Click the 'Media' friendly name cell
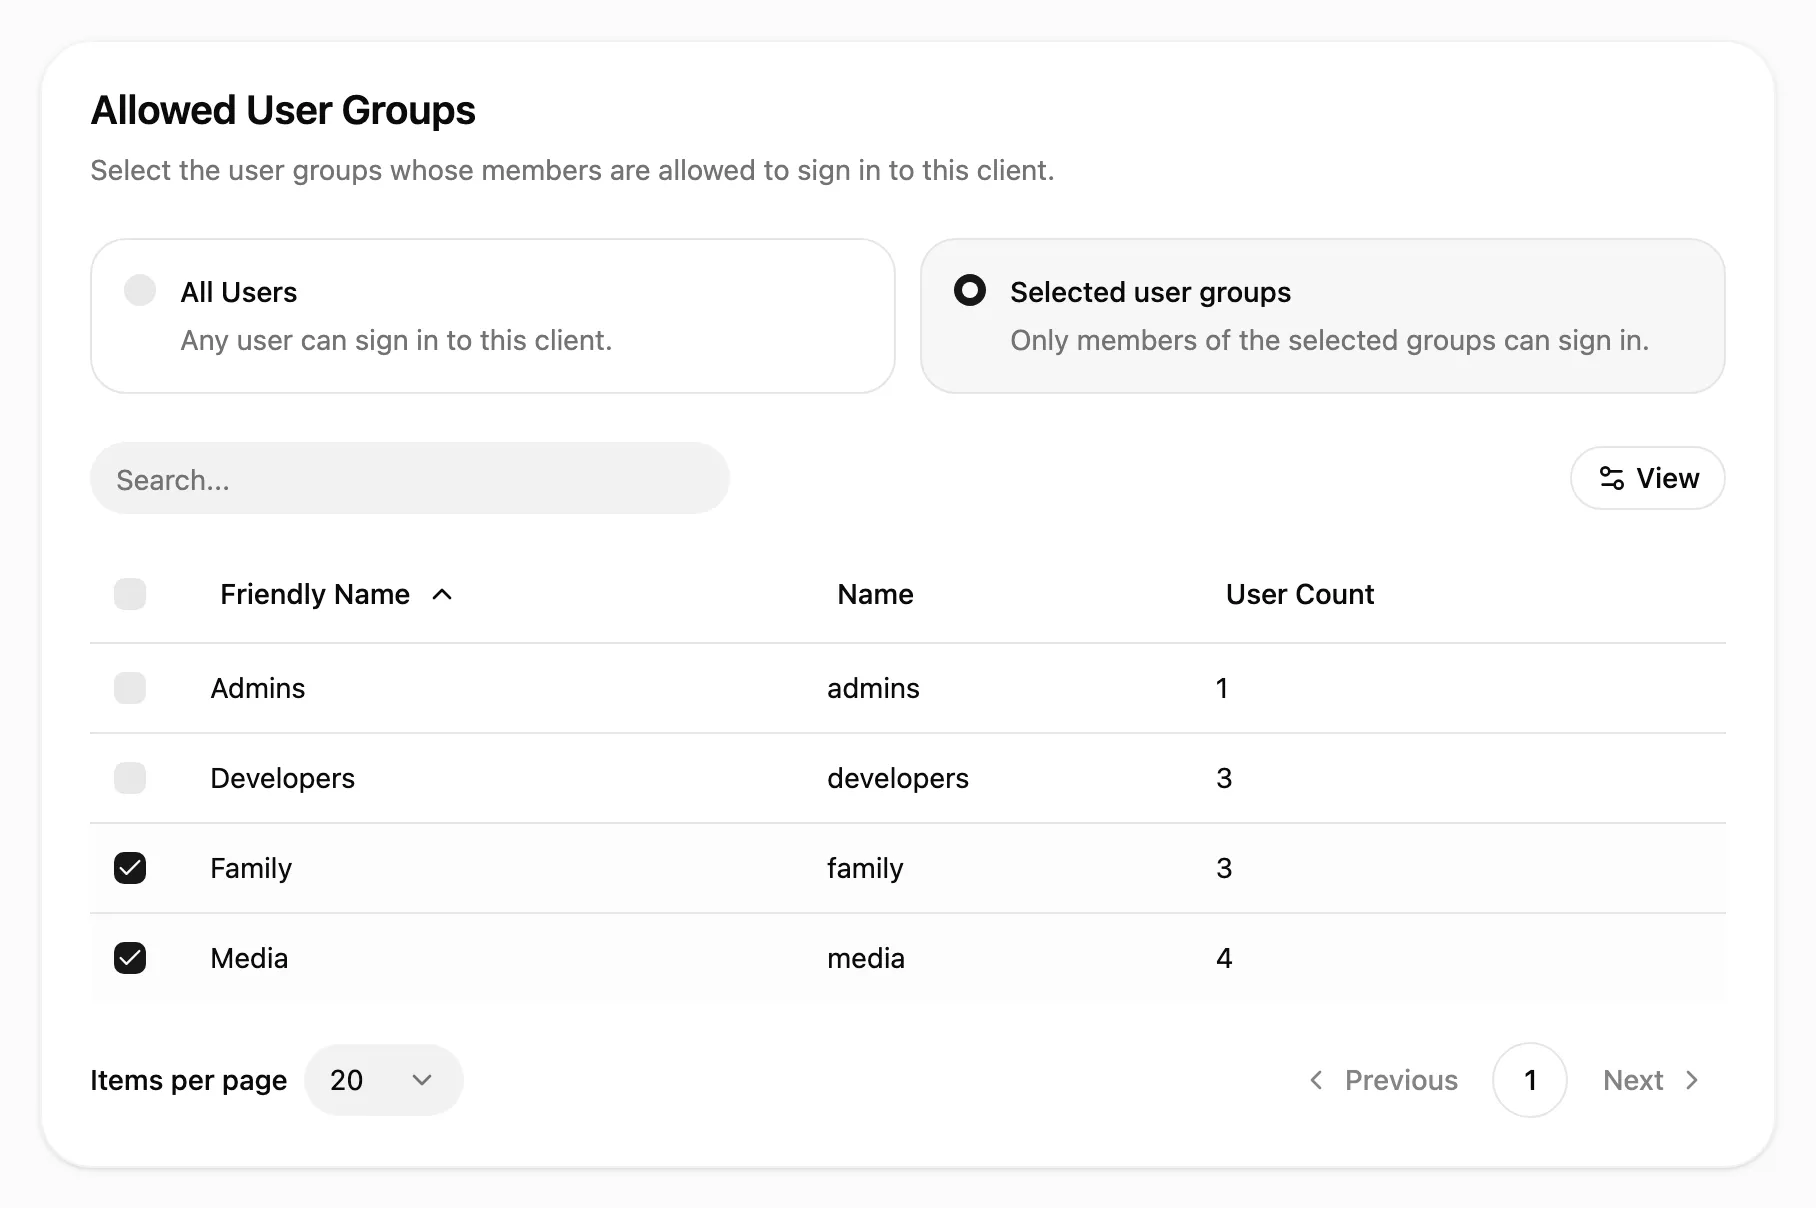The height and width of the screenshot is (1208, 1816). 249,958
